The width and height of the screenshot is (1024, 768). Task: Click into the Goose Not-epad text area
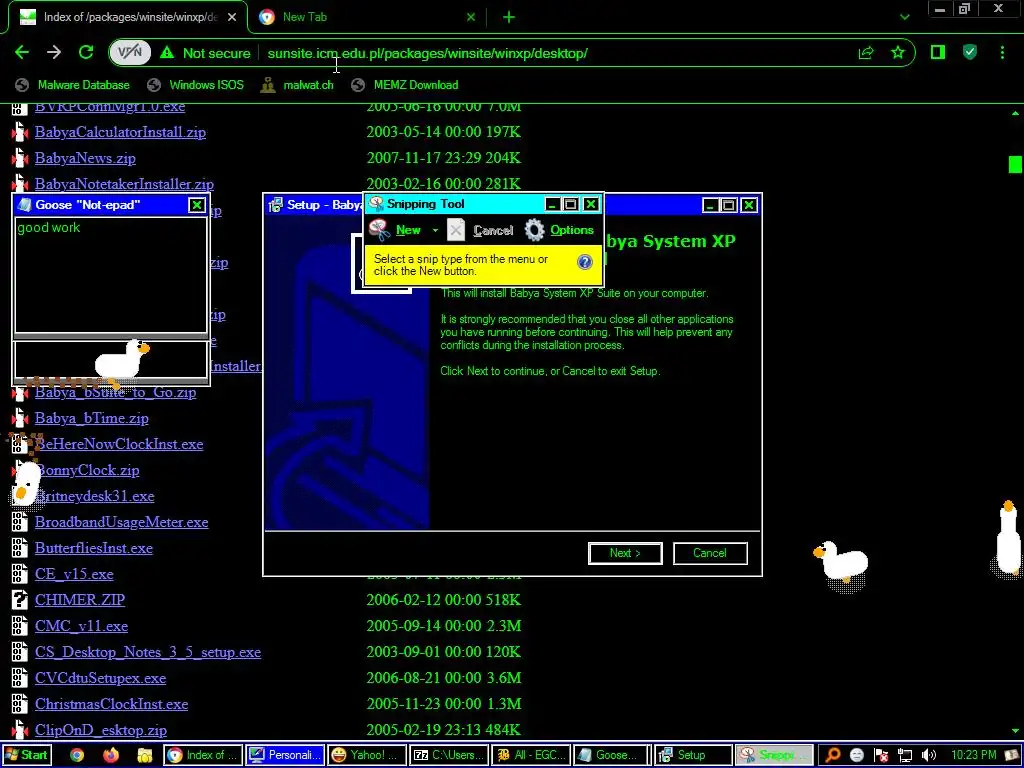[110, 274]
